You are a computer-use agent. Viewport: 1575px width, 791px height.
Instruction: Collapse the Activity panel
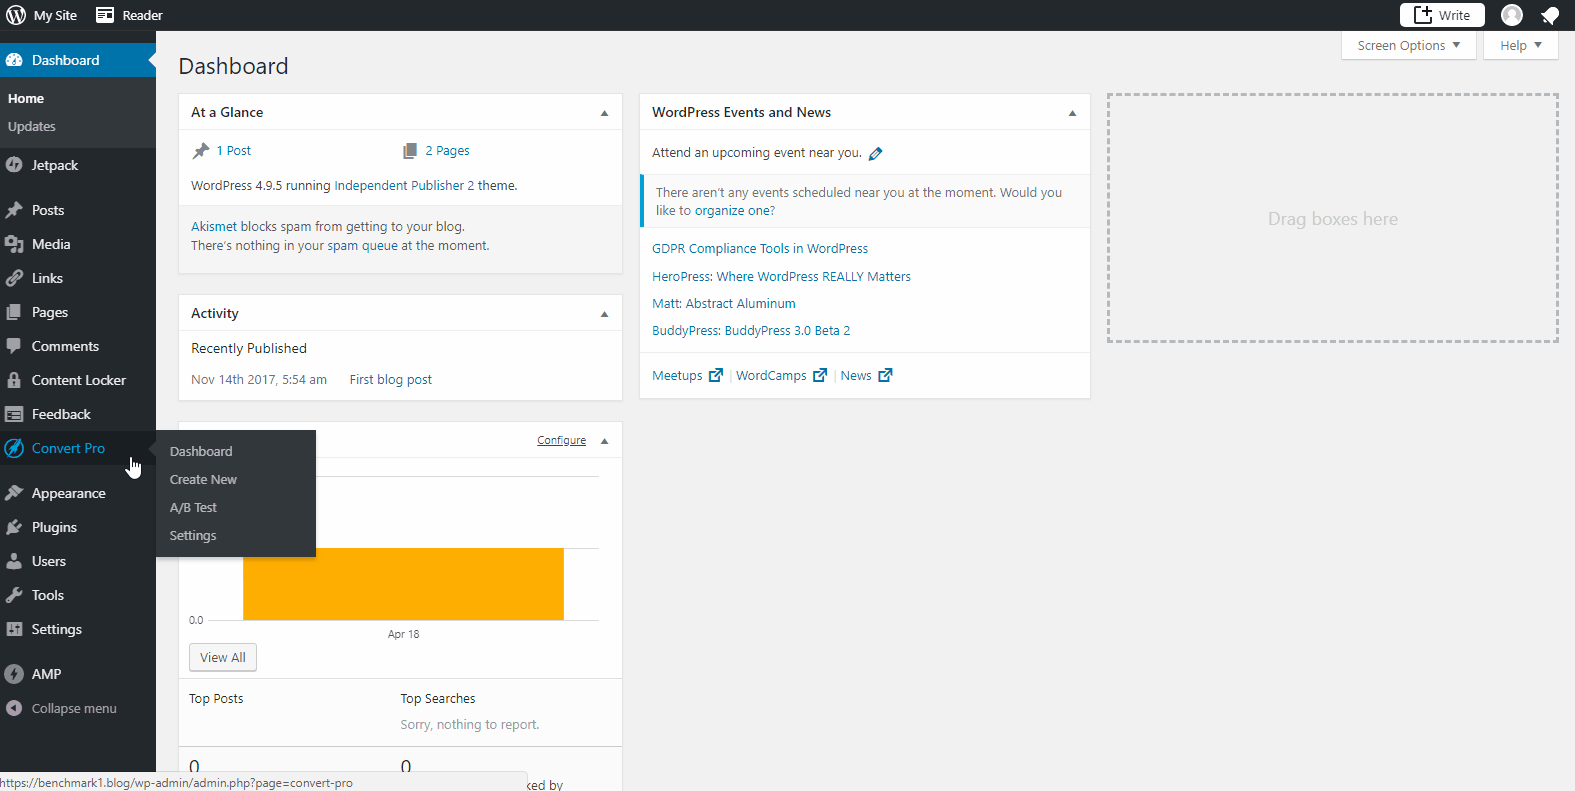coord(604,314)
